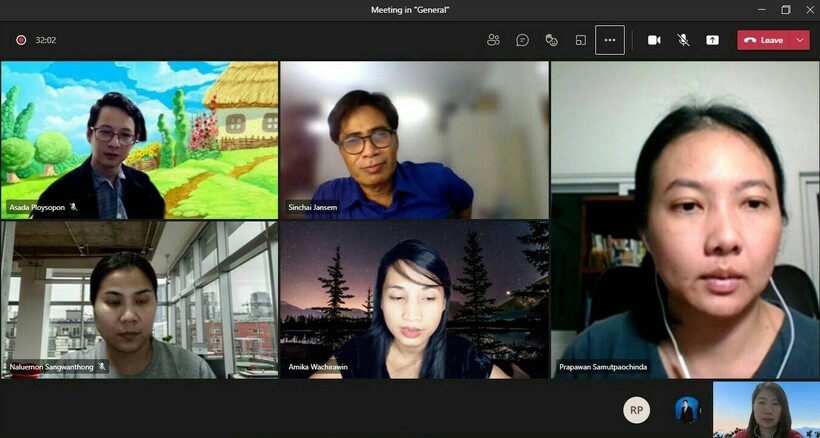Click the 32:02 meeting timer
The image size is (820, 438).
click(x=45, y=40)
